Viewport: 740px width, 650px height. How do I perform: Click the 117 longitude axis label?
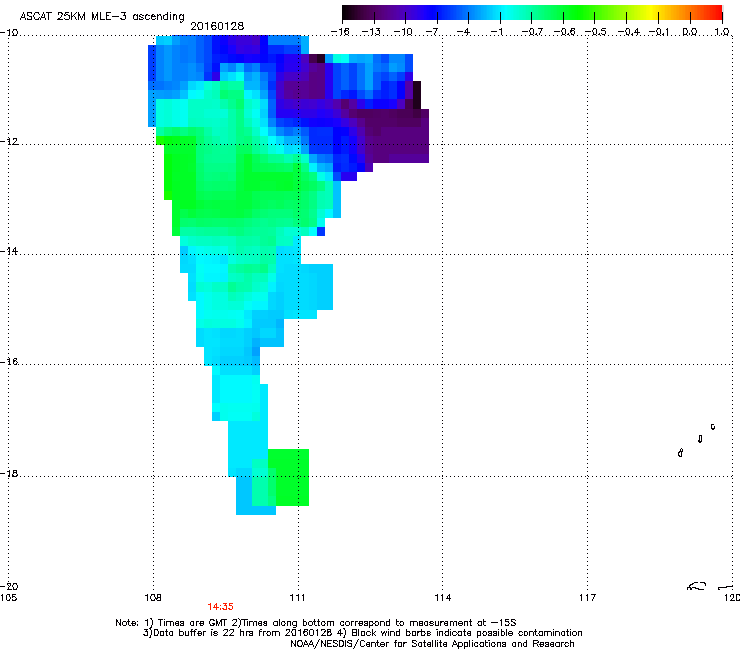point(587,598)
